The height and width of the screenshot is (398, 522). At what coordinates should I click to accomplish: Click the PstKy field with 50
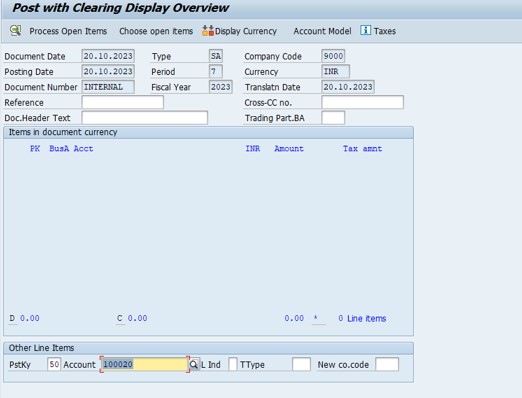54,364
